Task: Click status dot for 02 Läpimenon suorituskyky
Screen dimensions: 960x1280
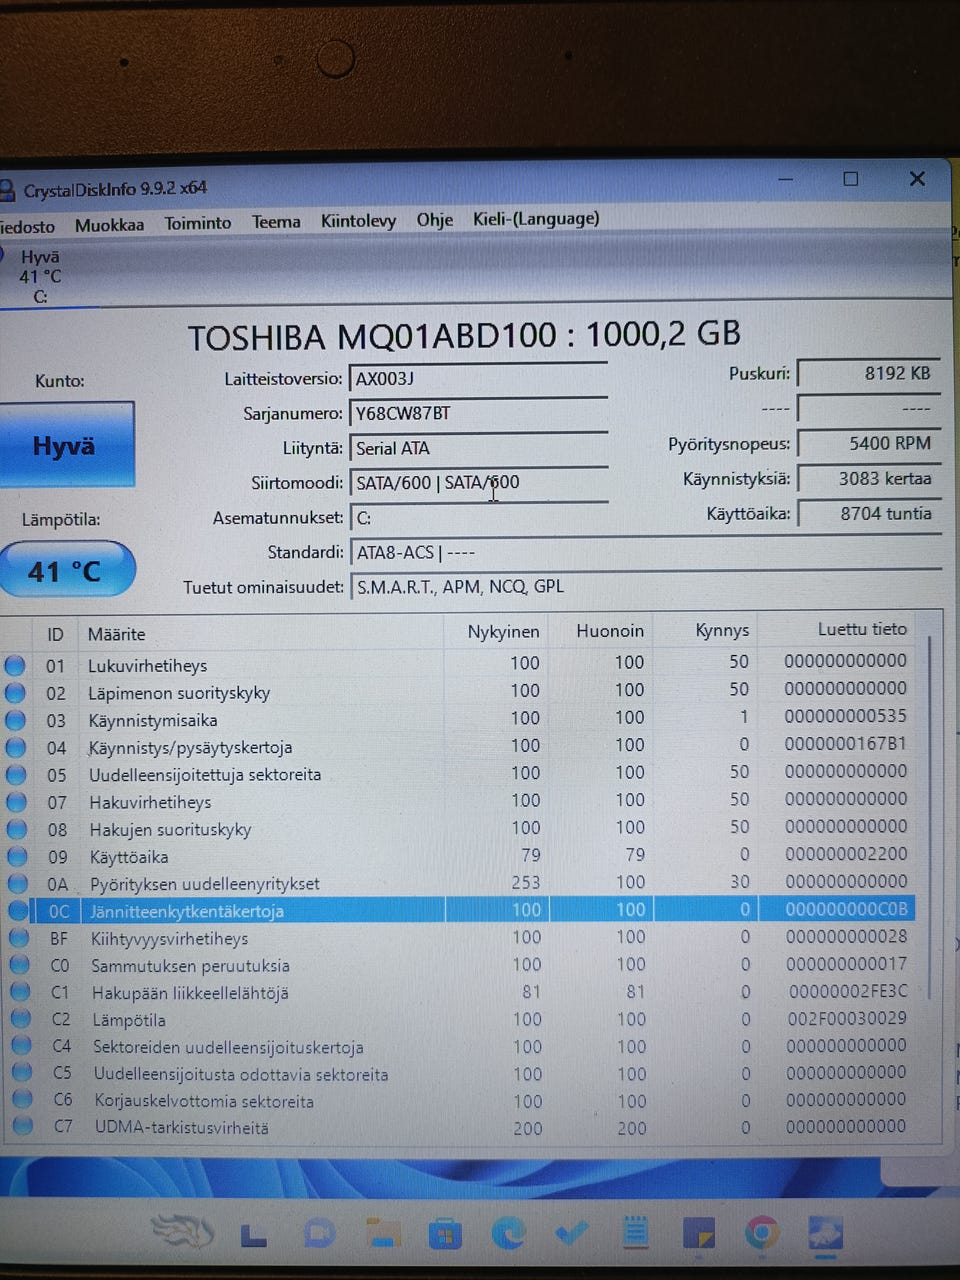Action: (x=15, y=692)
